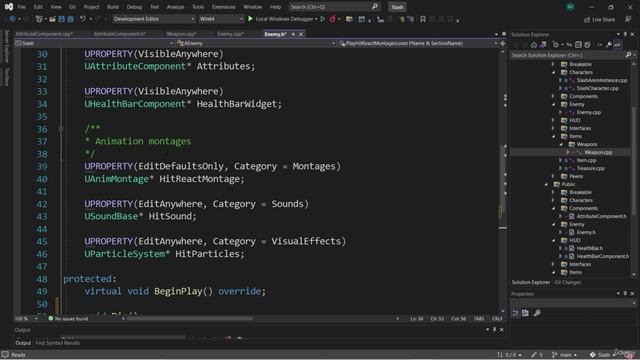This screenshot has width=640, height=360.
Task: Click Solution Explorer search magnifier icon
Action: pyautogui.click(x=628, y=55)
